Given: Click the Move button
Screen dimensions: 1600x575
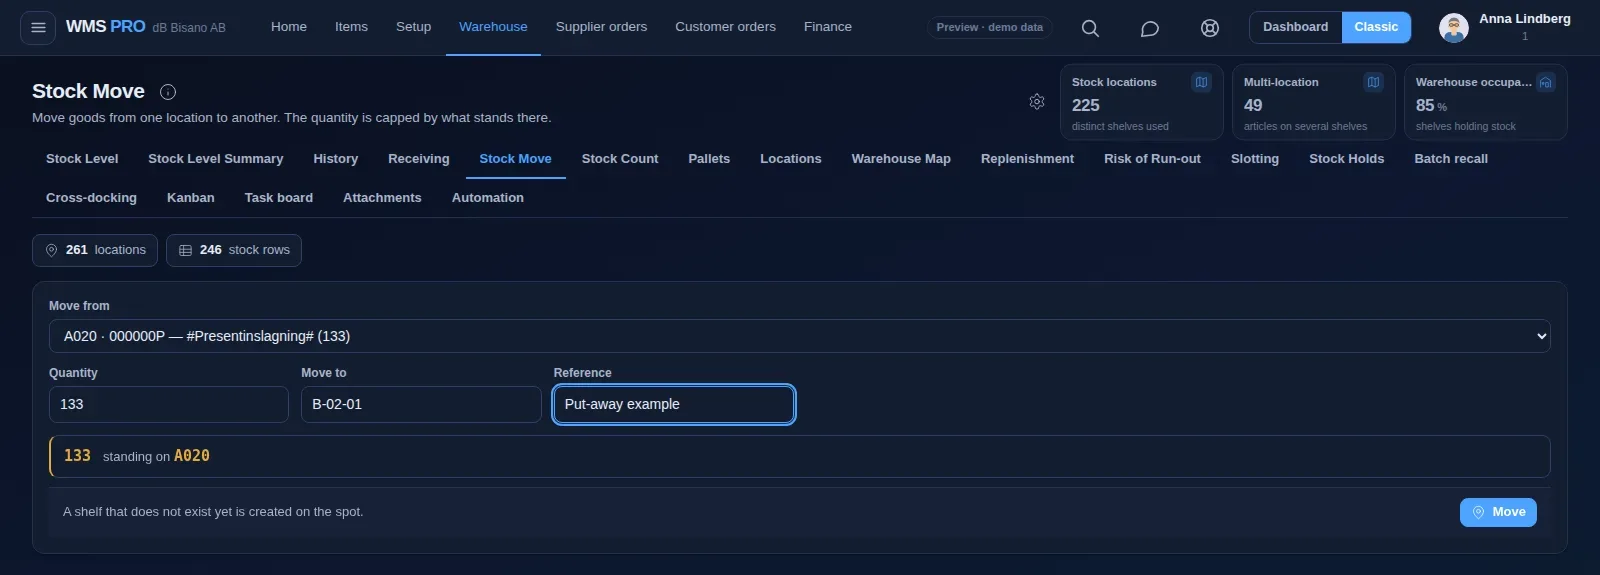Looking at the screenshot, I should (x=1498, y=512).
